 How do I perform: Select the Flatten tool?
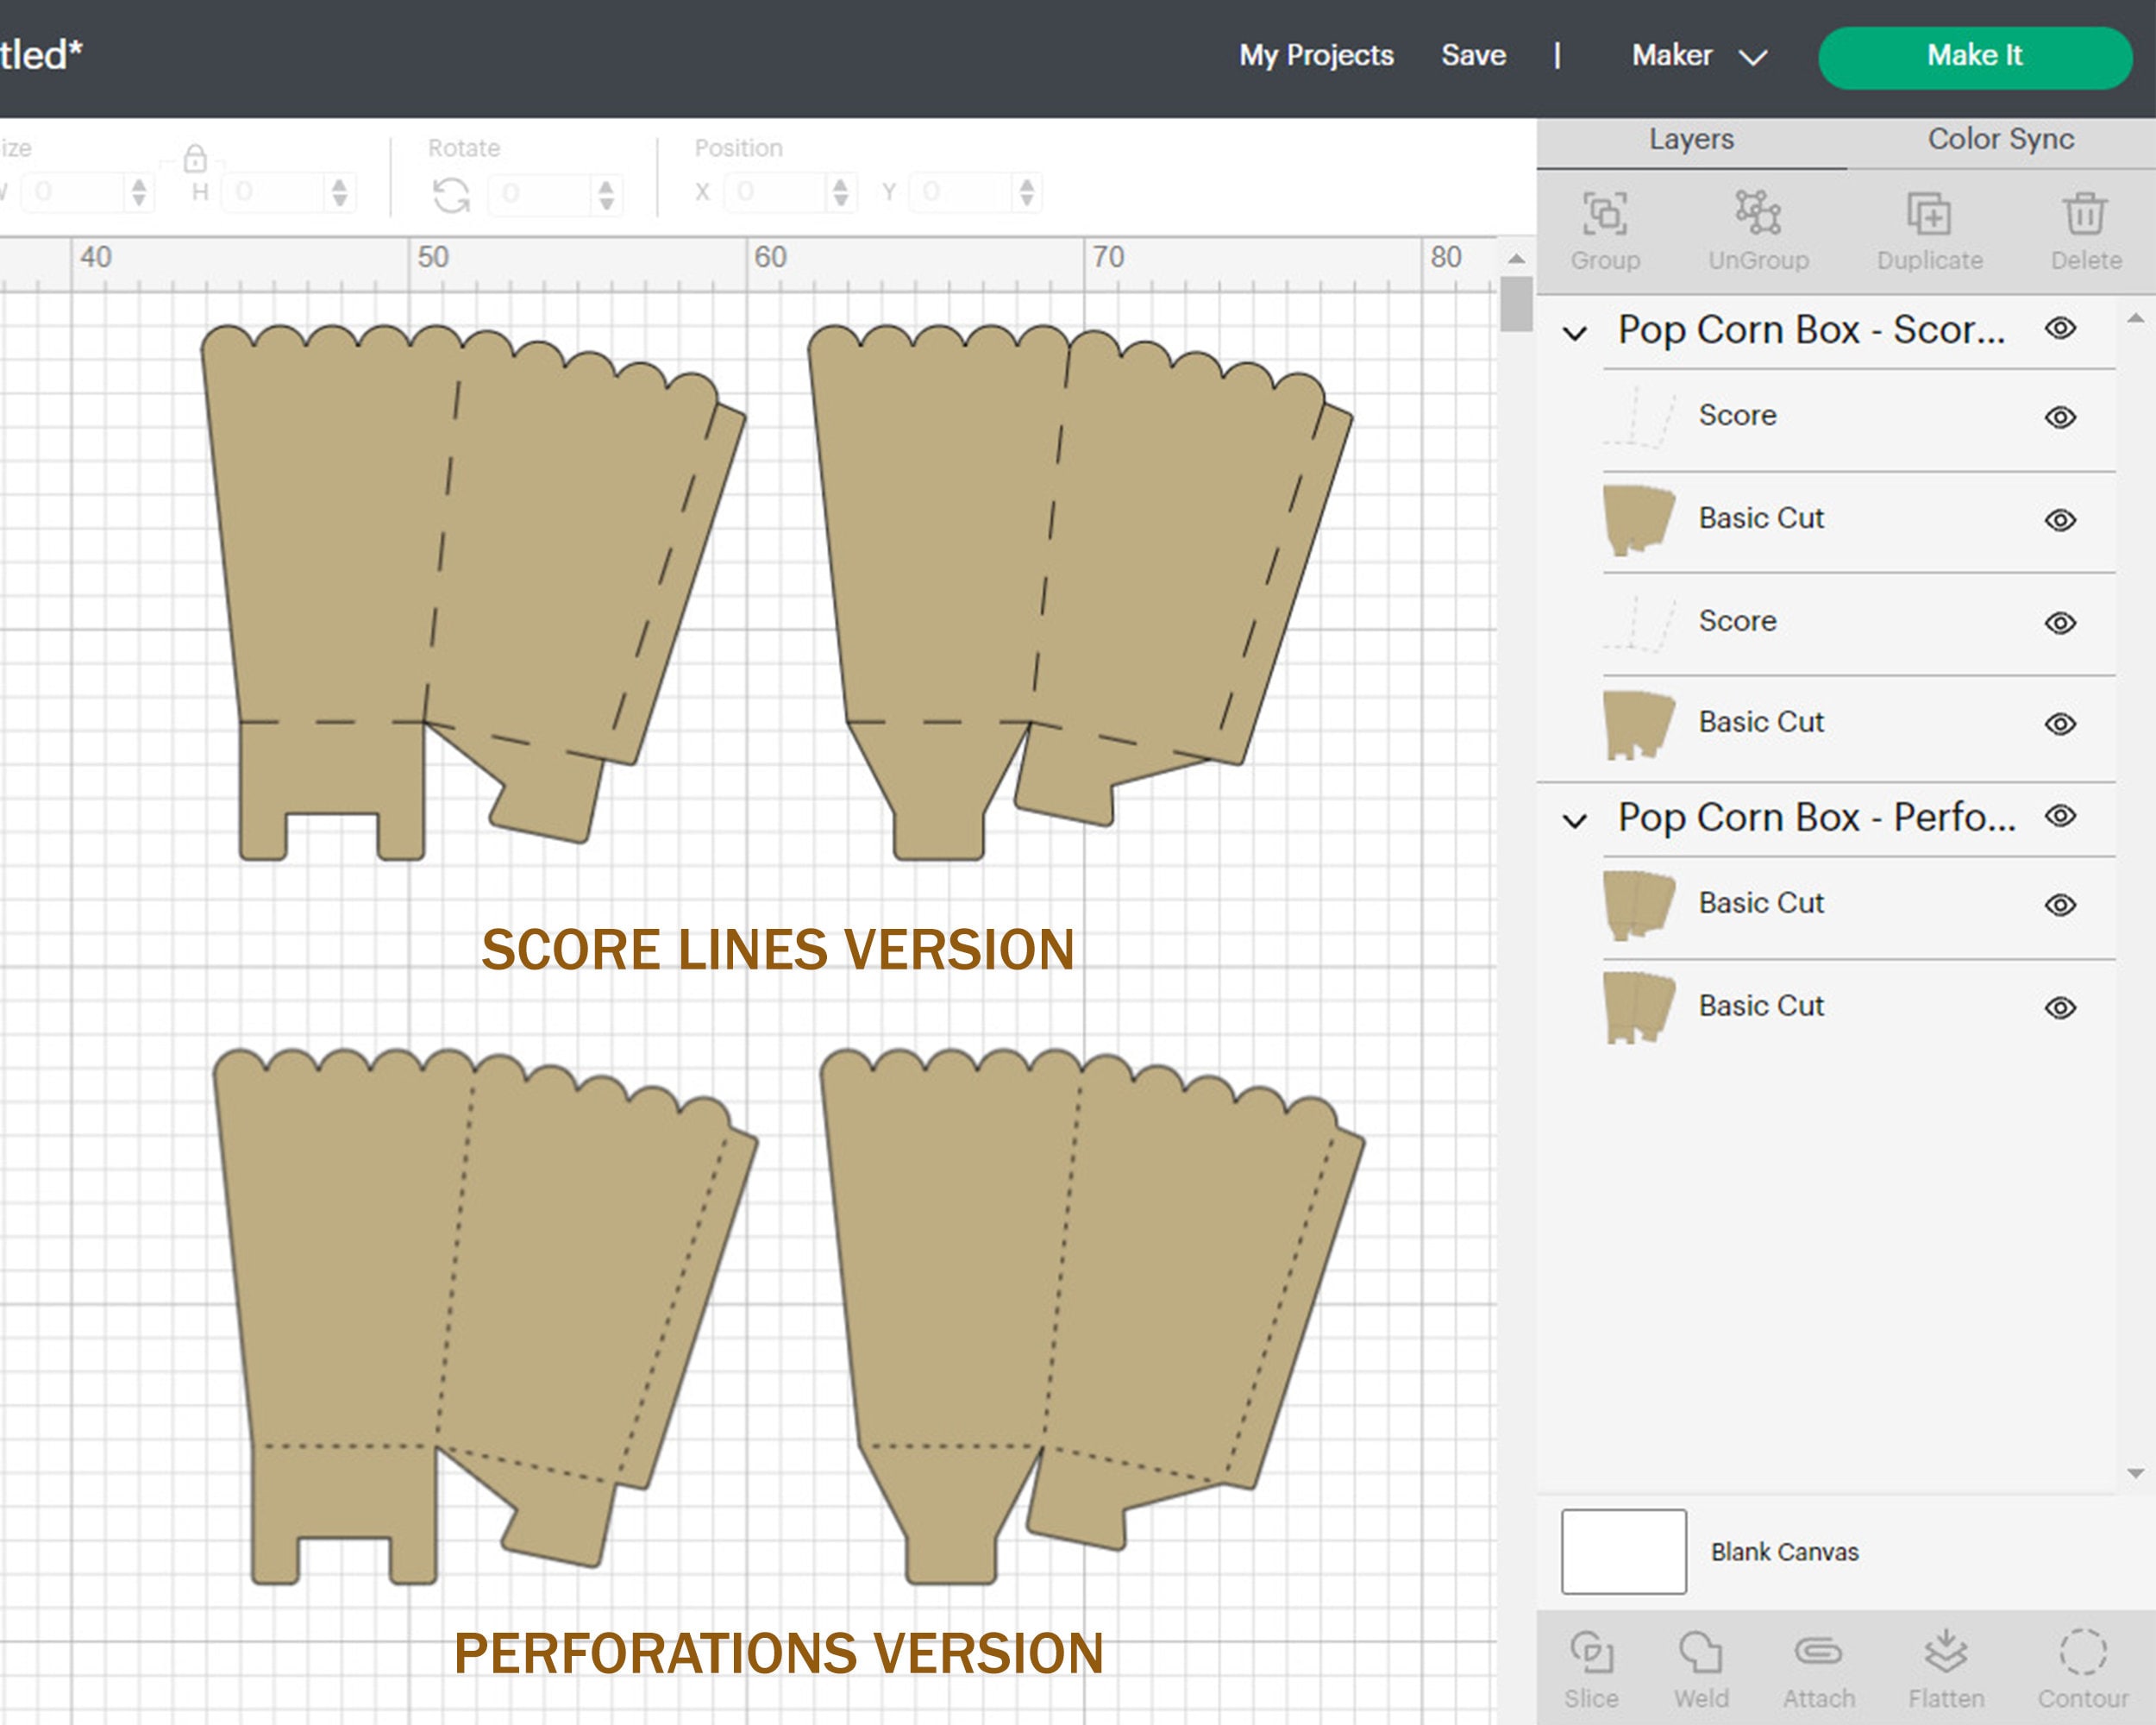coord(1945,1665)
